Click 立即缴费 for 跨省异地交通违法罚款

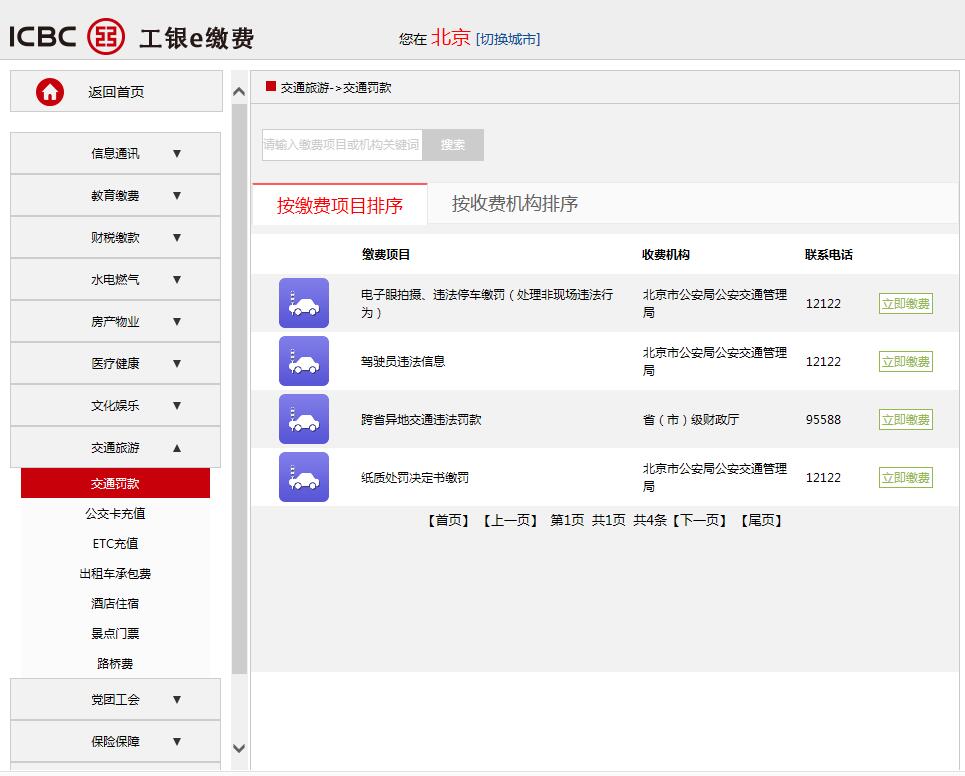pos(905,420)
